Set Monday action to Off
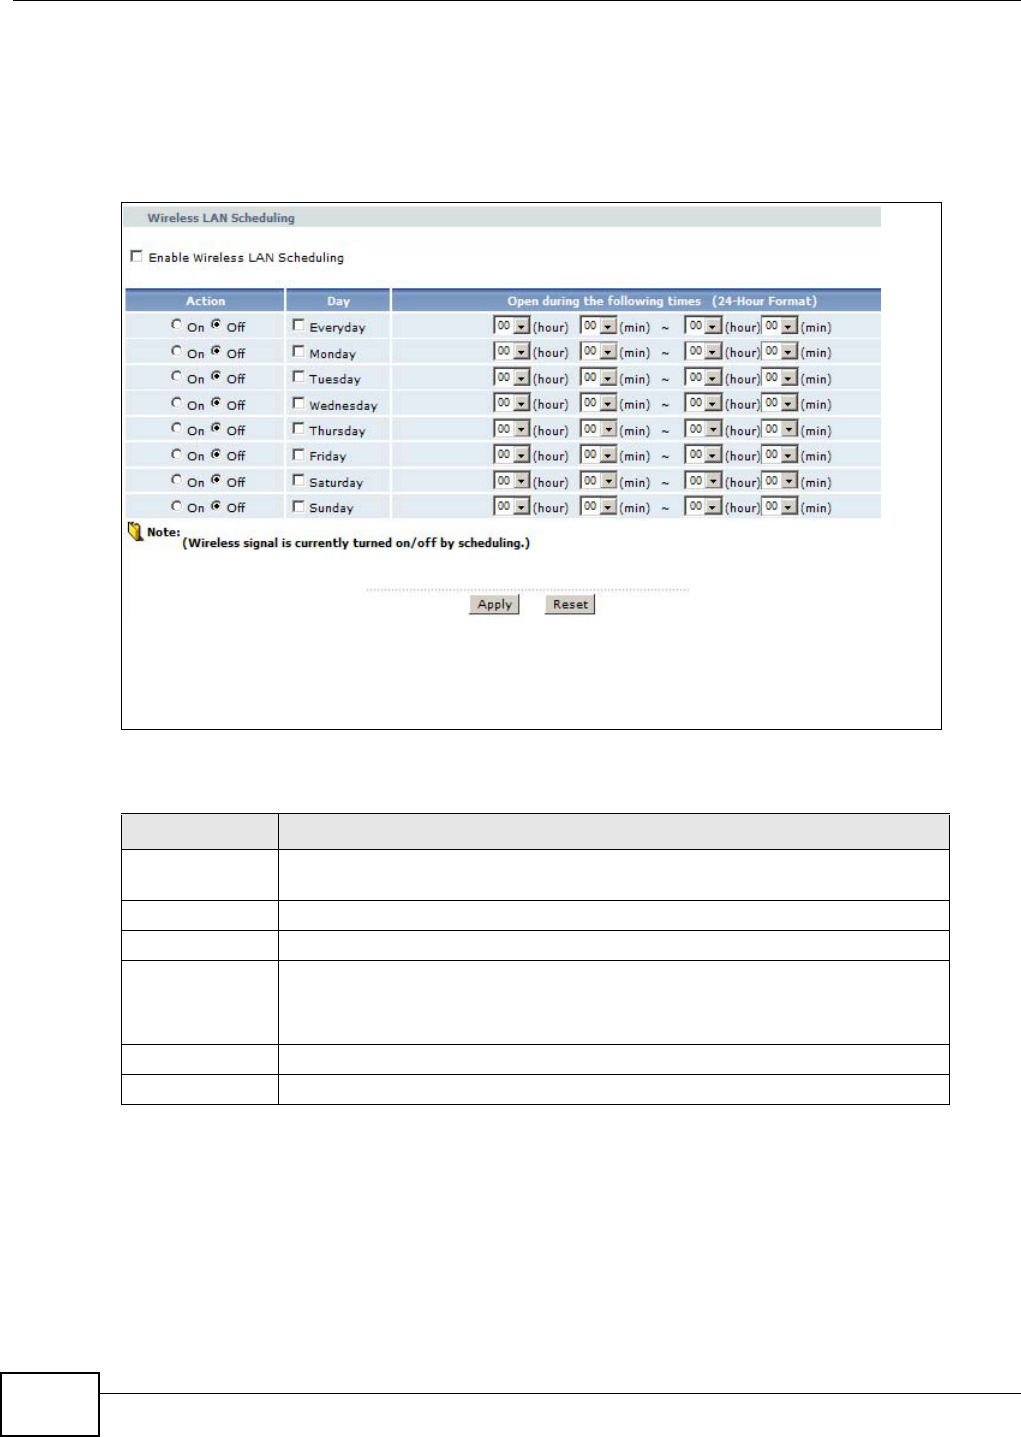Screen dimensions: 1021x1437 [216, 351]
